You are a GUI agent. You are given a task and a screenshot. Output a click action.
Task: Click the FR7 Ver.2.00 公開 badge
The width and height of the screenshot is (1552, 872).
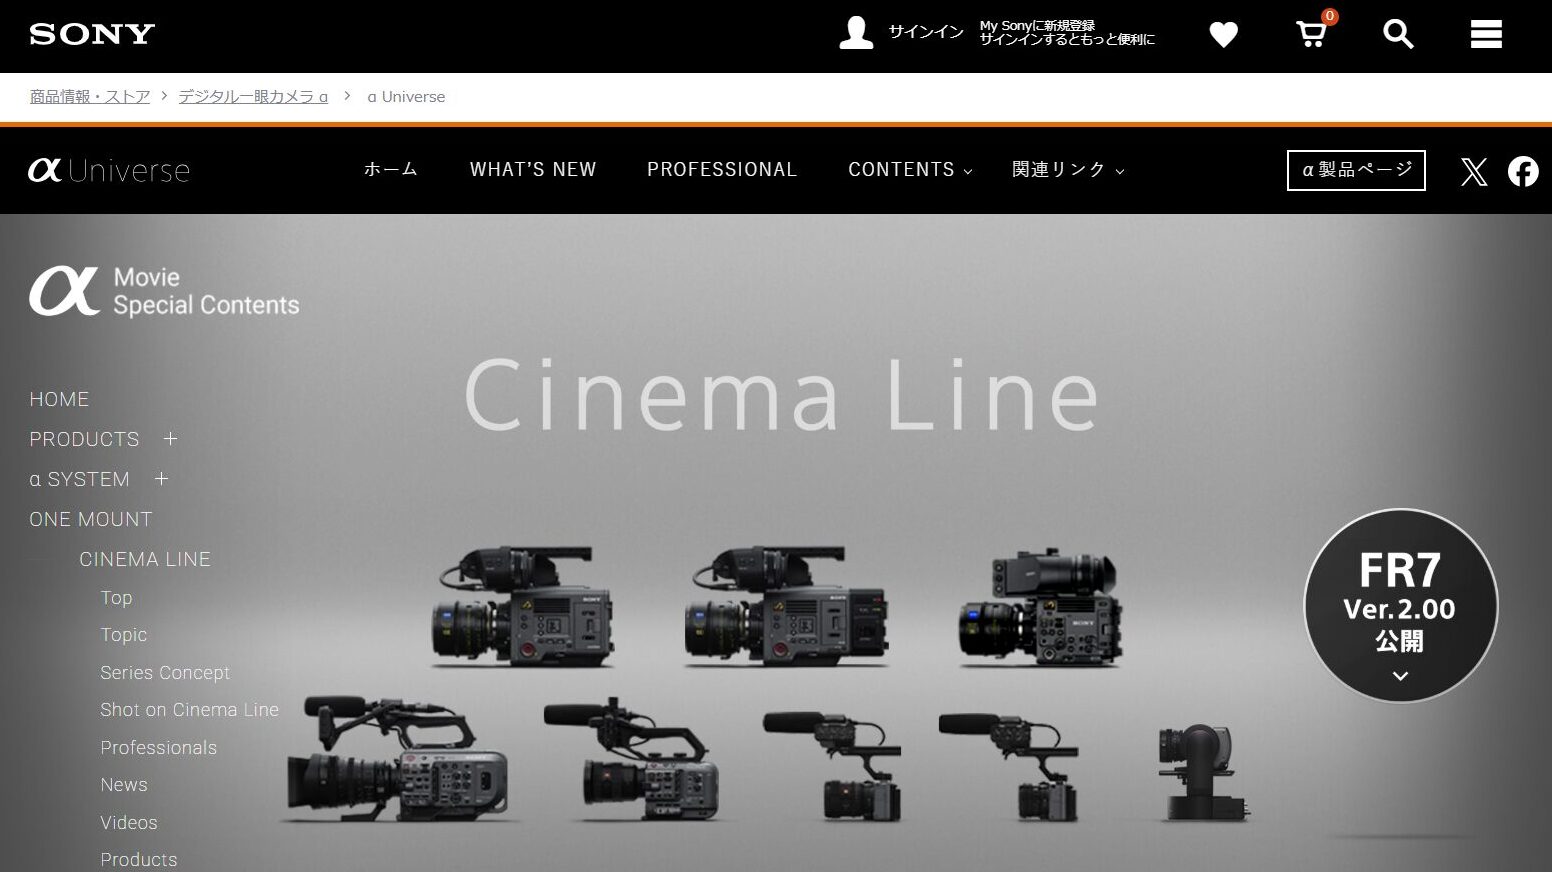[x=1400, y=605]
